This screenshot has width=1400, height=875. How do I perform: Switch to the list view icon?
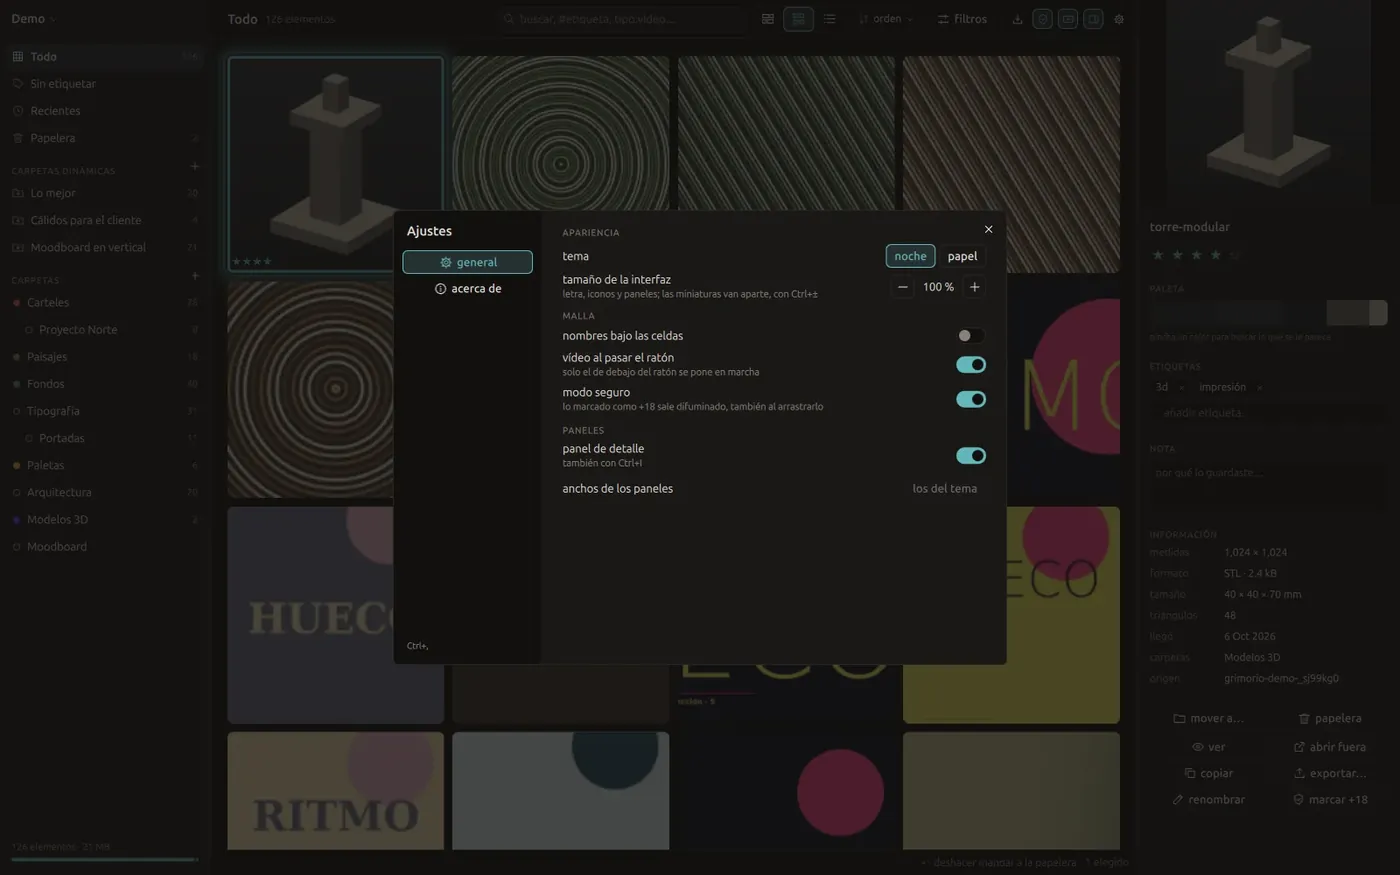click(x=829, y=19)
